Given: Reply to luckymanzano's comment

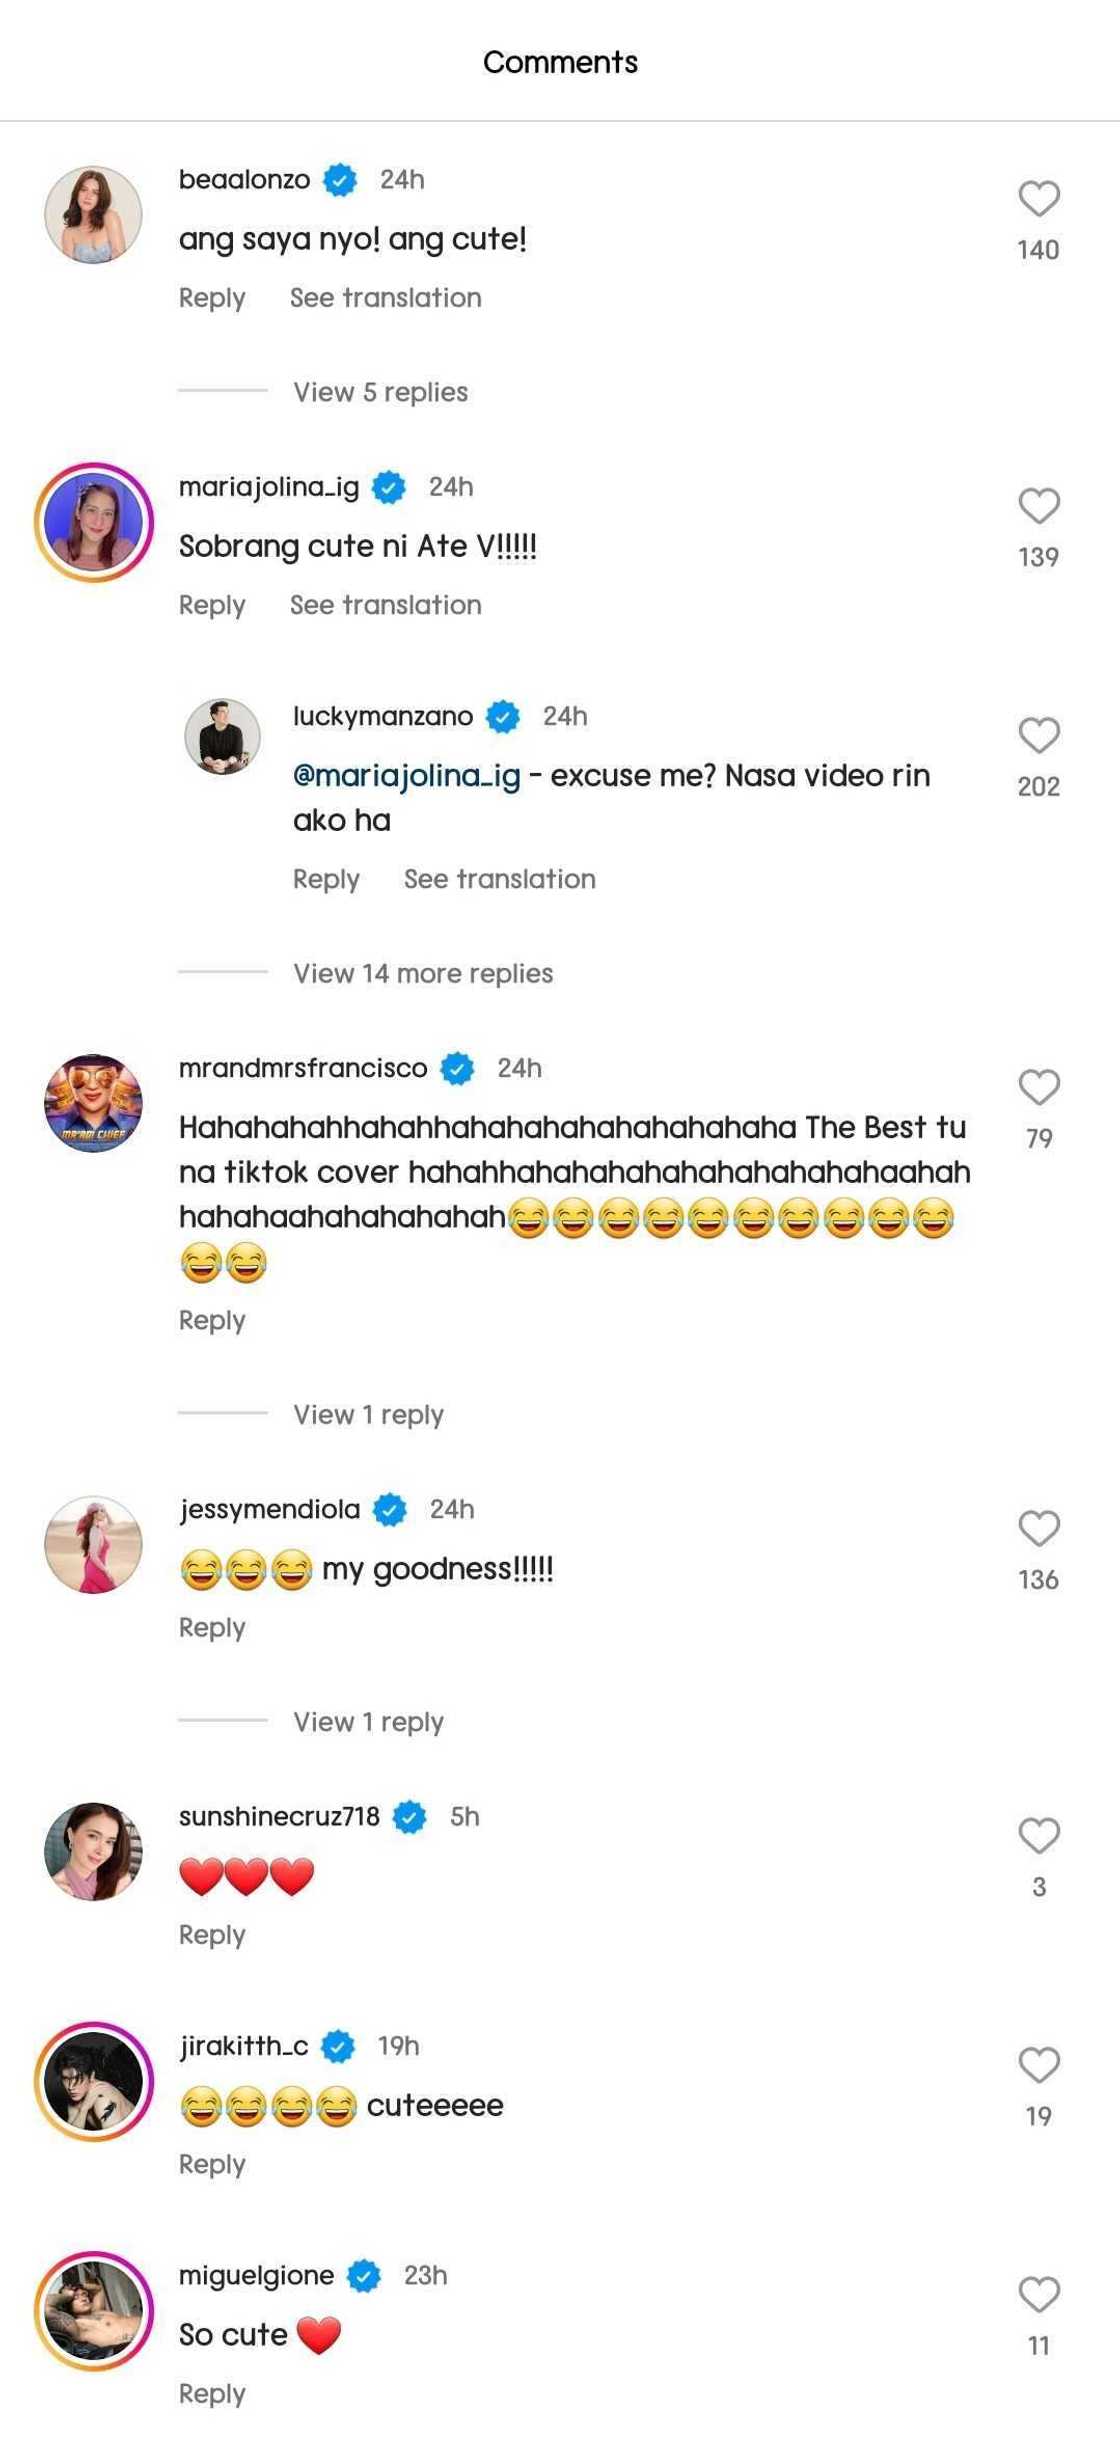Looking at the screenshot, I should click(x=325, y=879).
